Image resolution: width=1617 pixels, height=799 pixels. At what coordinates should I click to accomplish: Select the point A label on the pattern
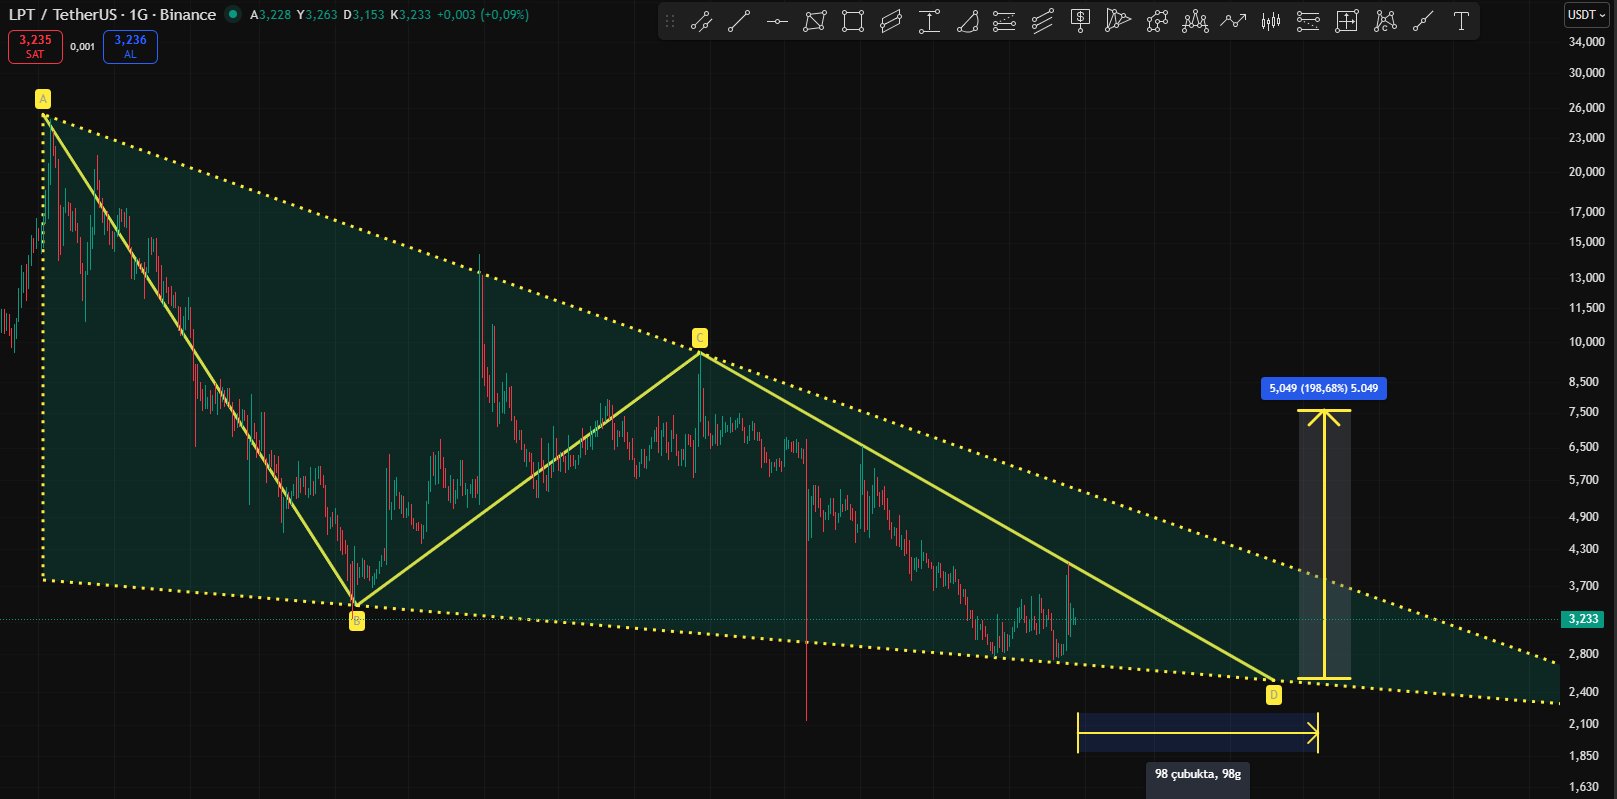pos(43,99)
